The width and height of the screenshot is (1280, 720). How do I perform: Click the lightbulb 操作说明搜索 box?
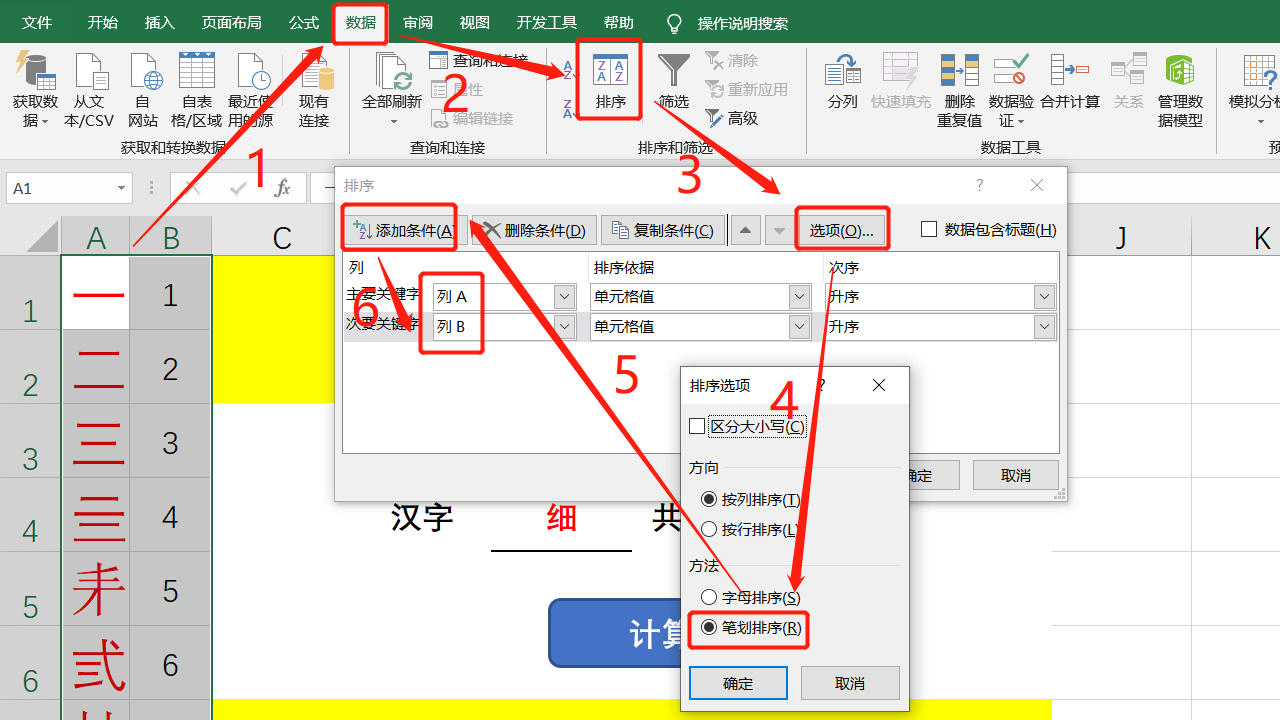pyautogui.click(x=727, y=23)
